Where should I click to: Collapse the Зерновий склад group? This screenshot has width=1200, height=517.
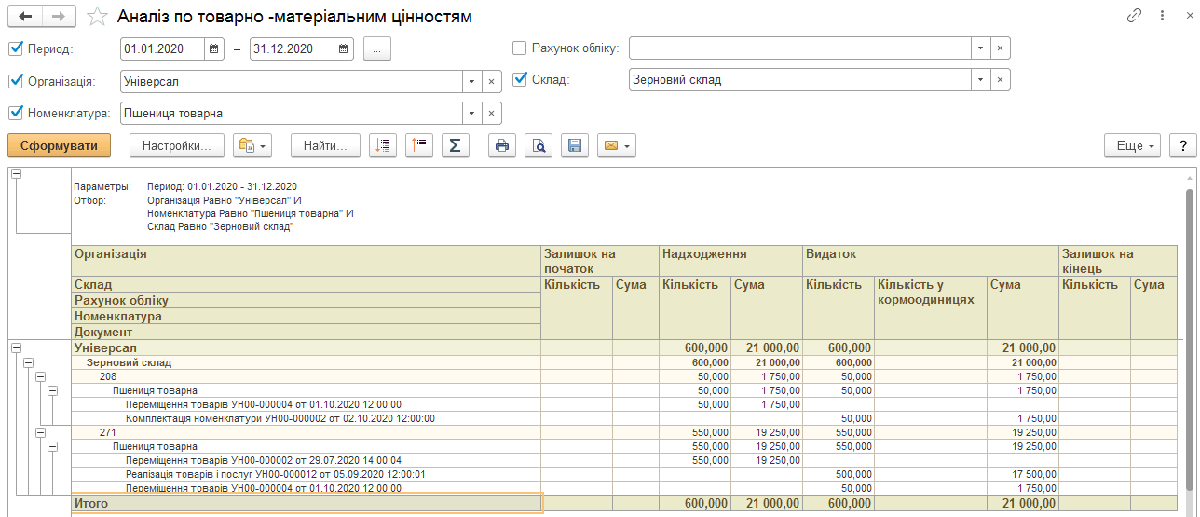pos(27,362)
